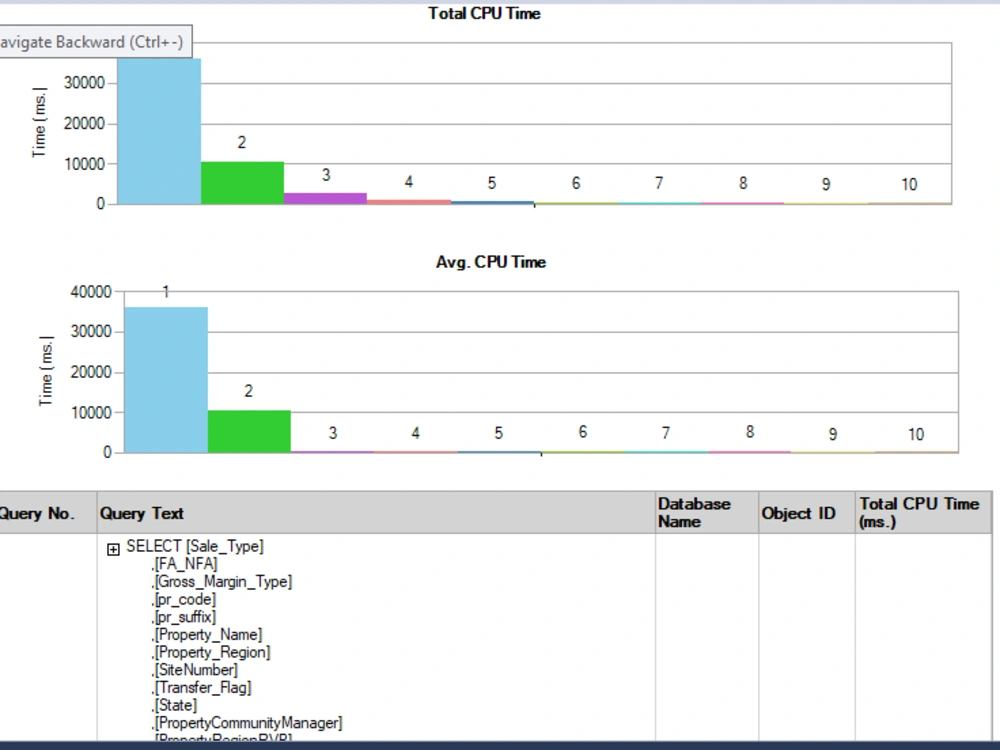The image size is (1000, 750).
Task: Click the [Gross_Margin_Type] line in query text
Action: (x=222, y=582)
